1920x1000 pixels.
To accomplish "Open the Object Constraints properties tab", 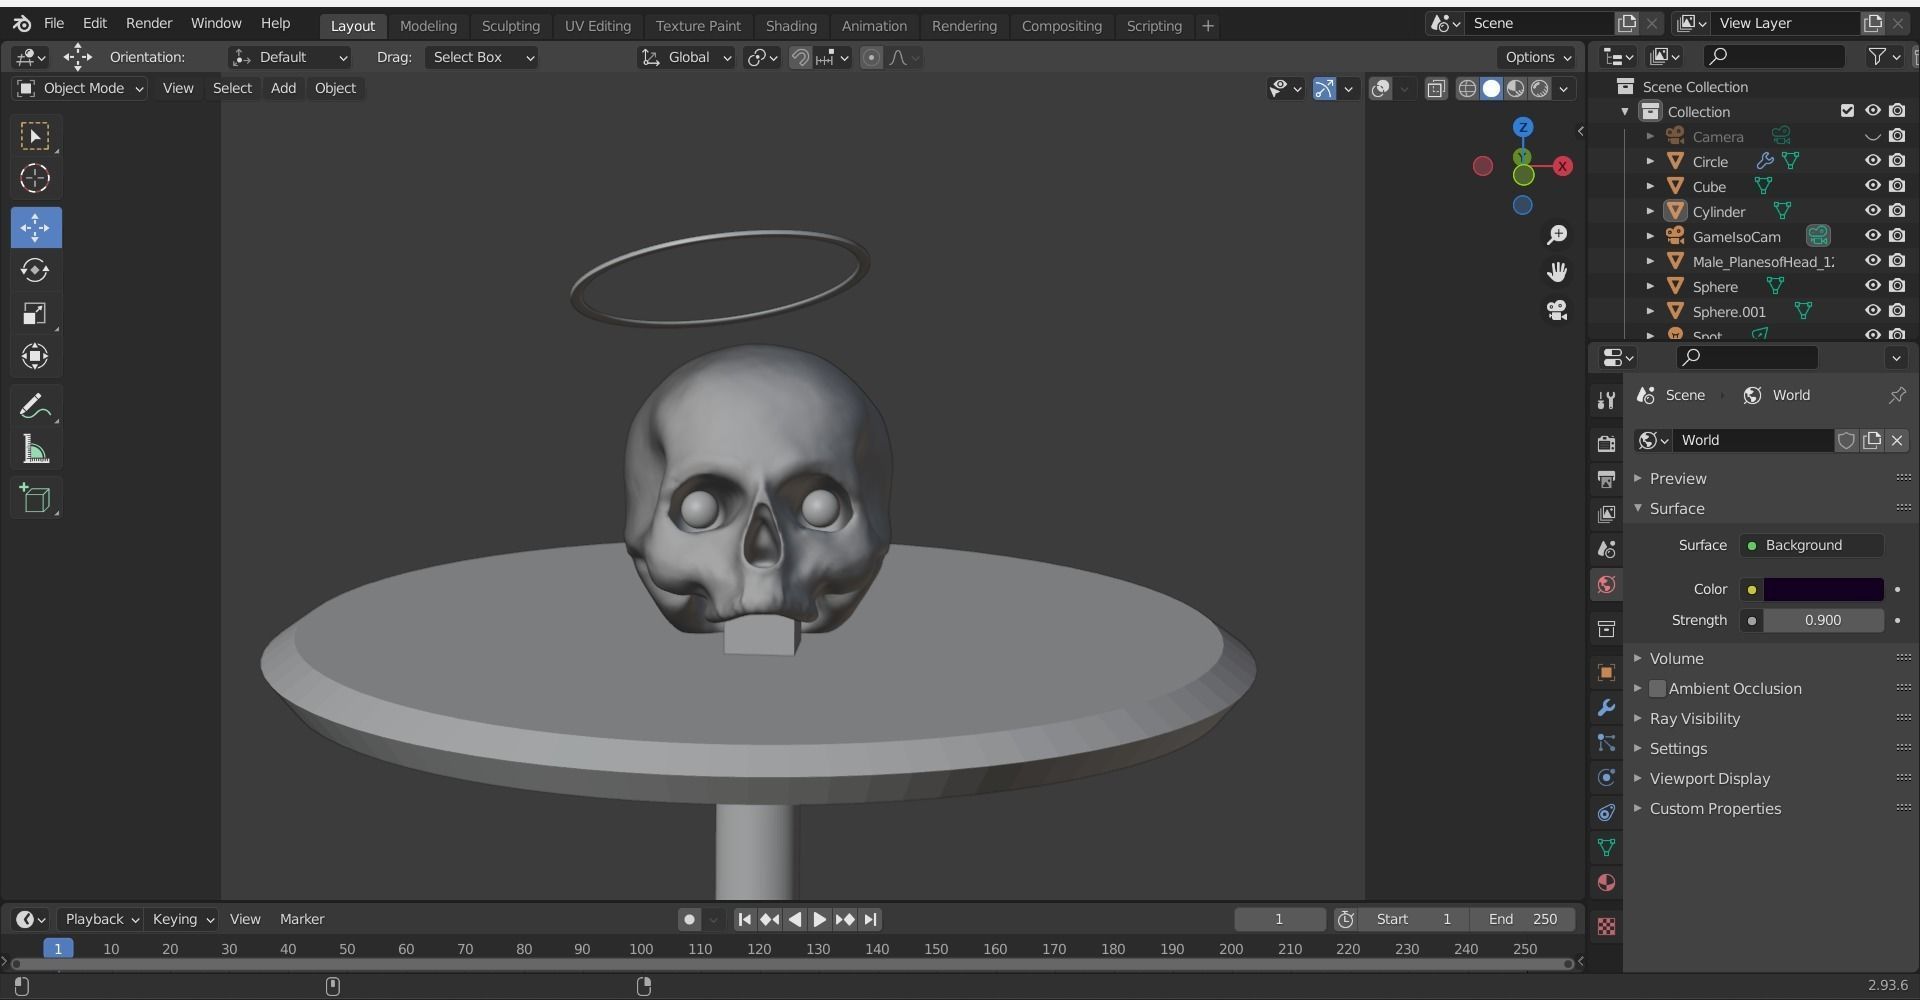I will tap(1606, 813).
